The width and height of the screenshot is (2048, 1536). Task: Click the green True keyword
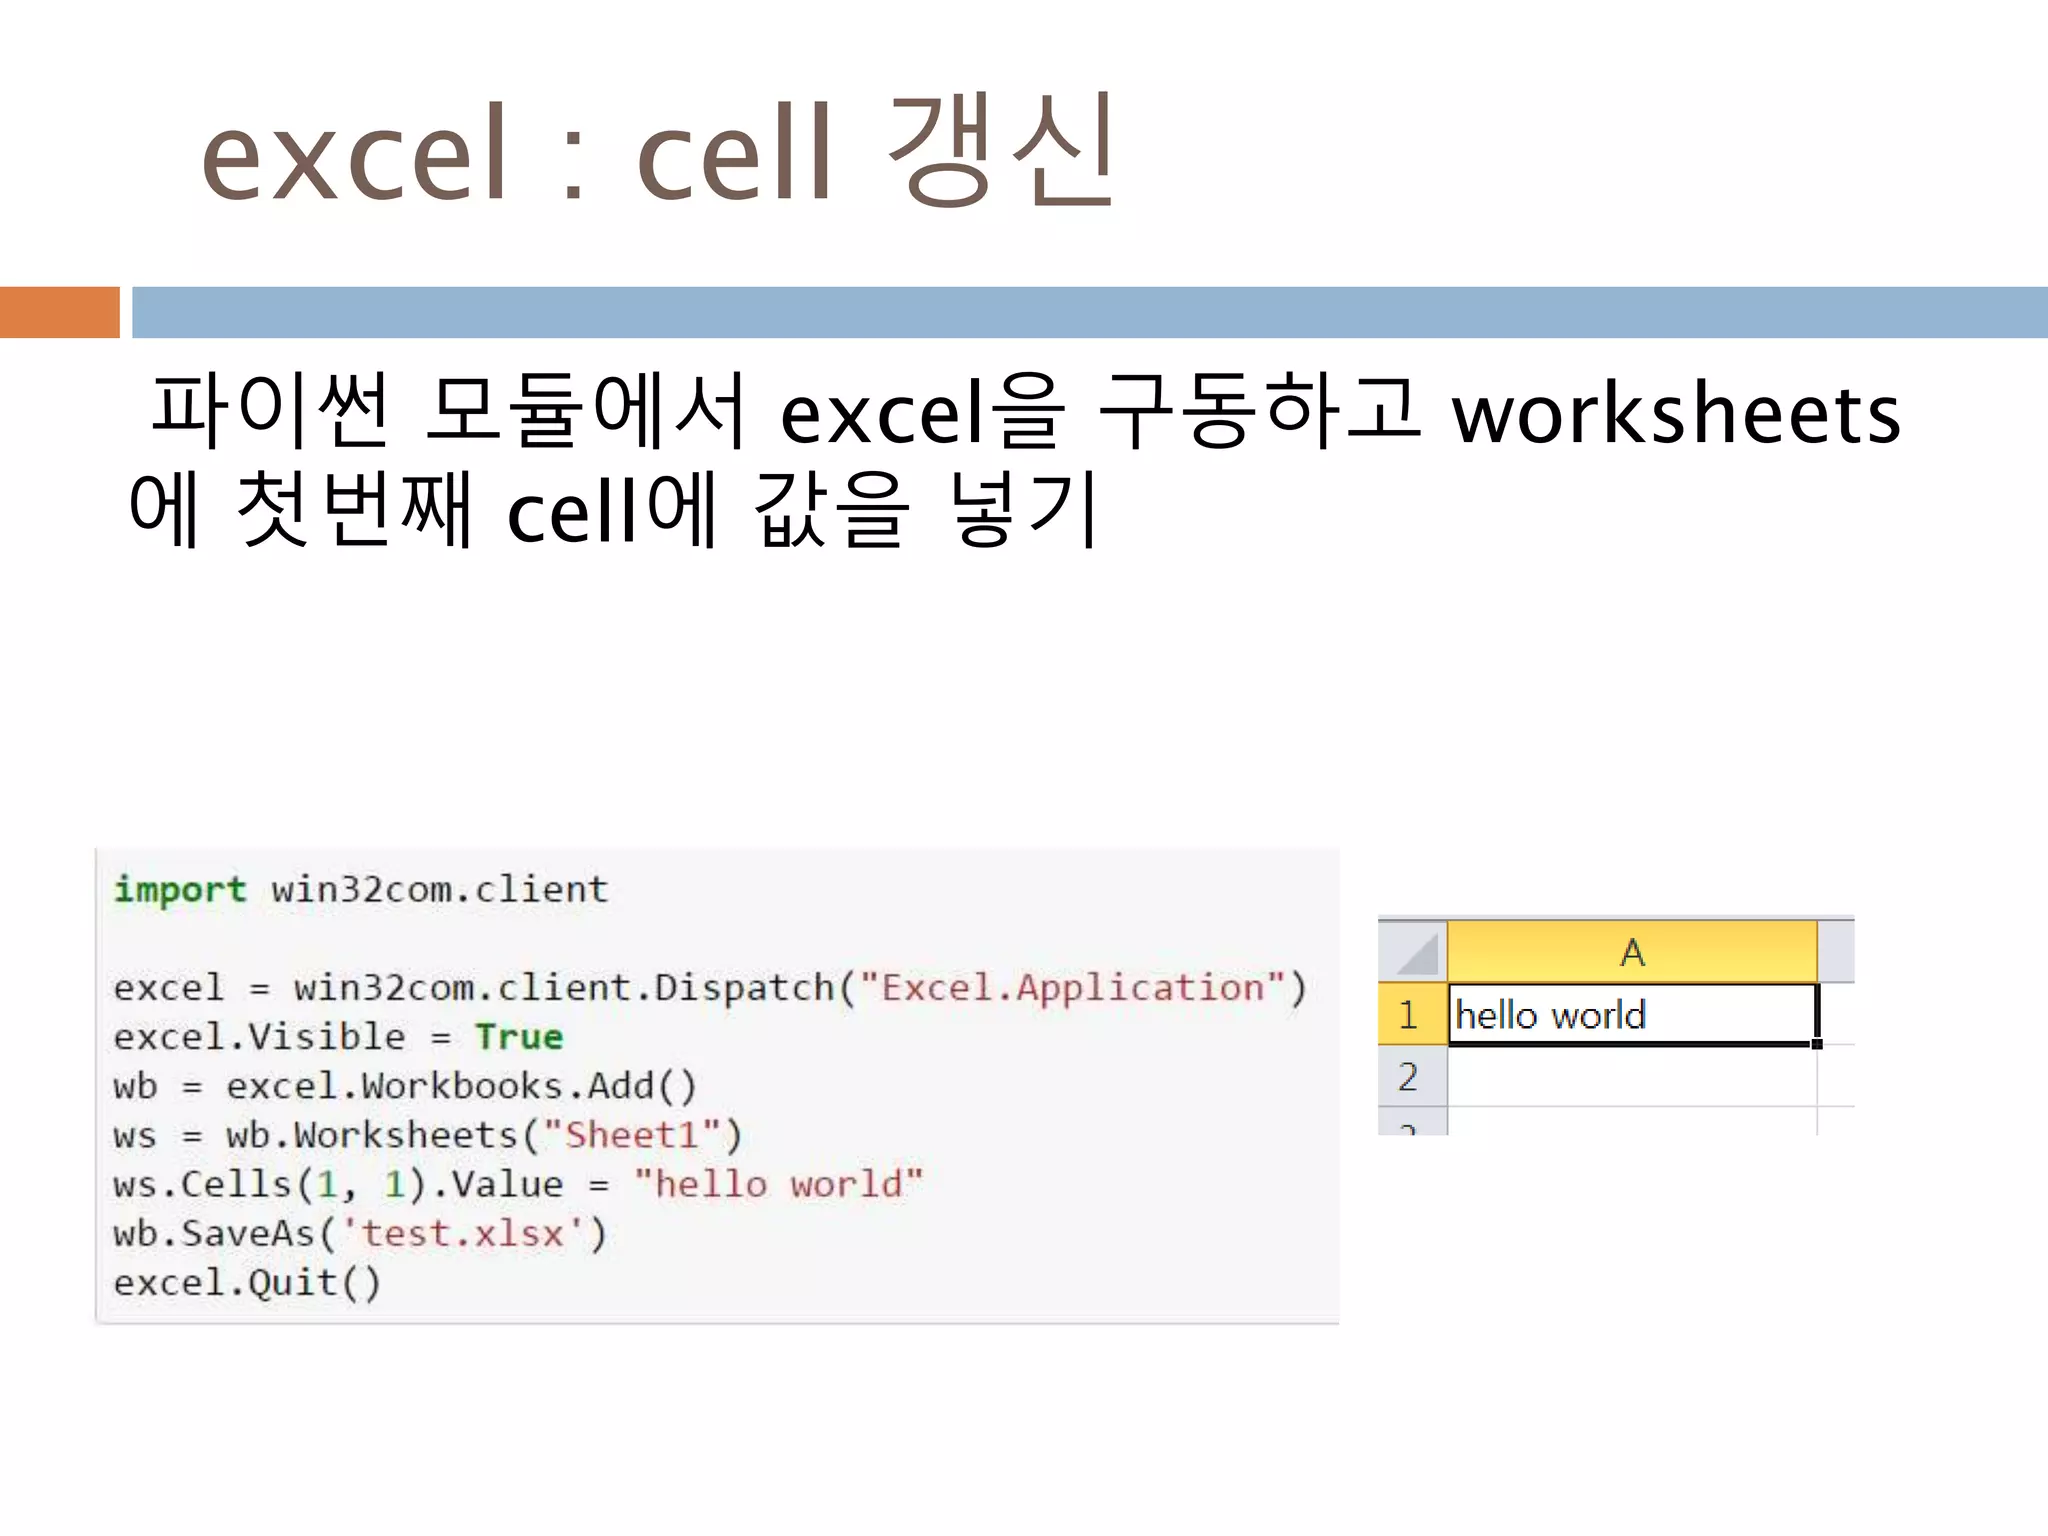519,1037
